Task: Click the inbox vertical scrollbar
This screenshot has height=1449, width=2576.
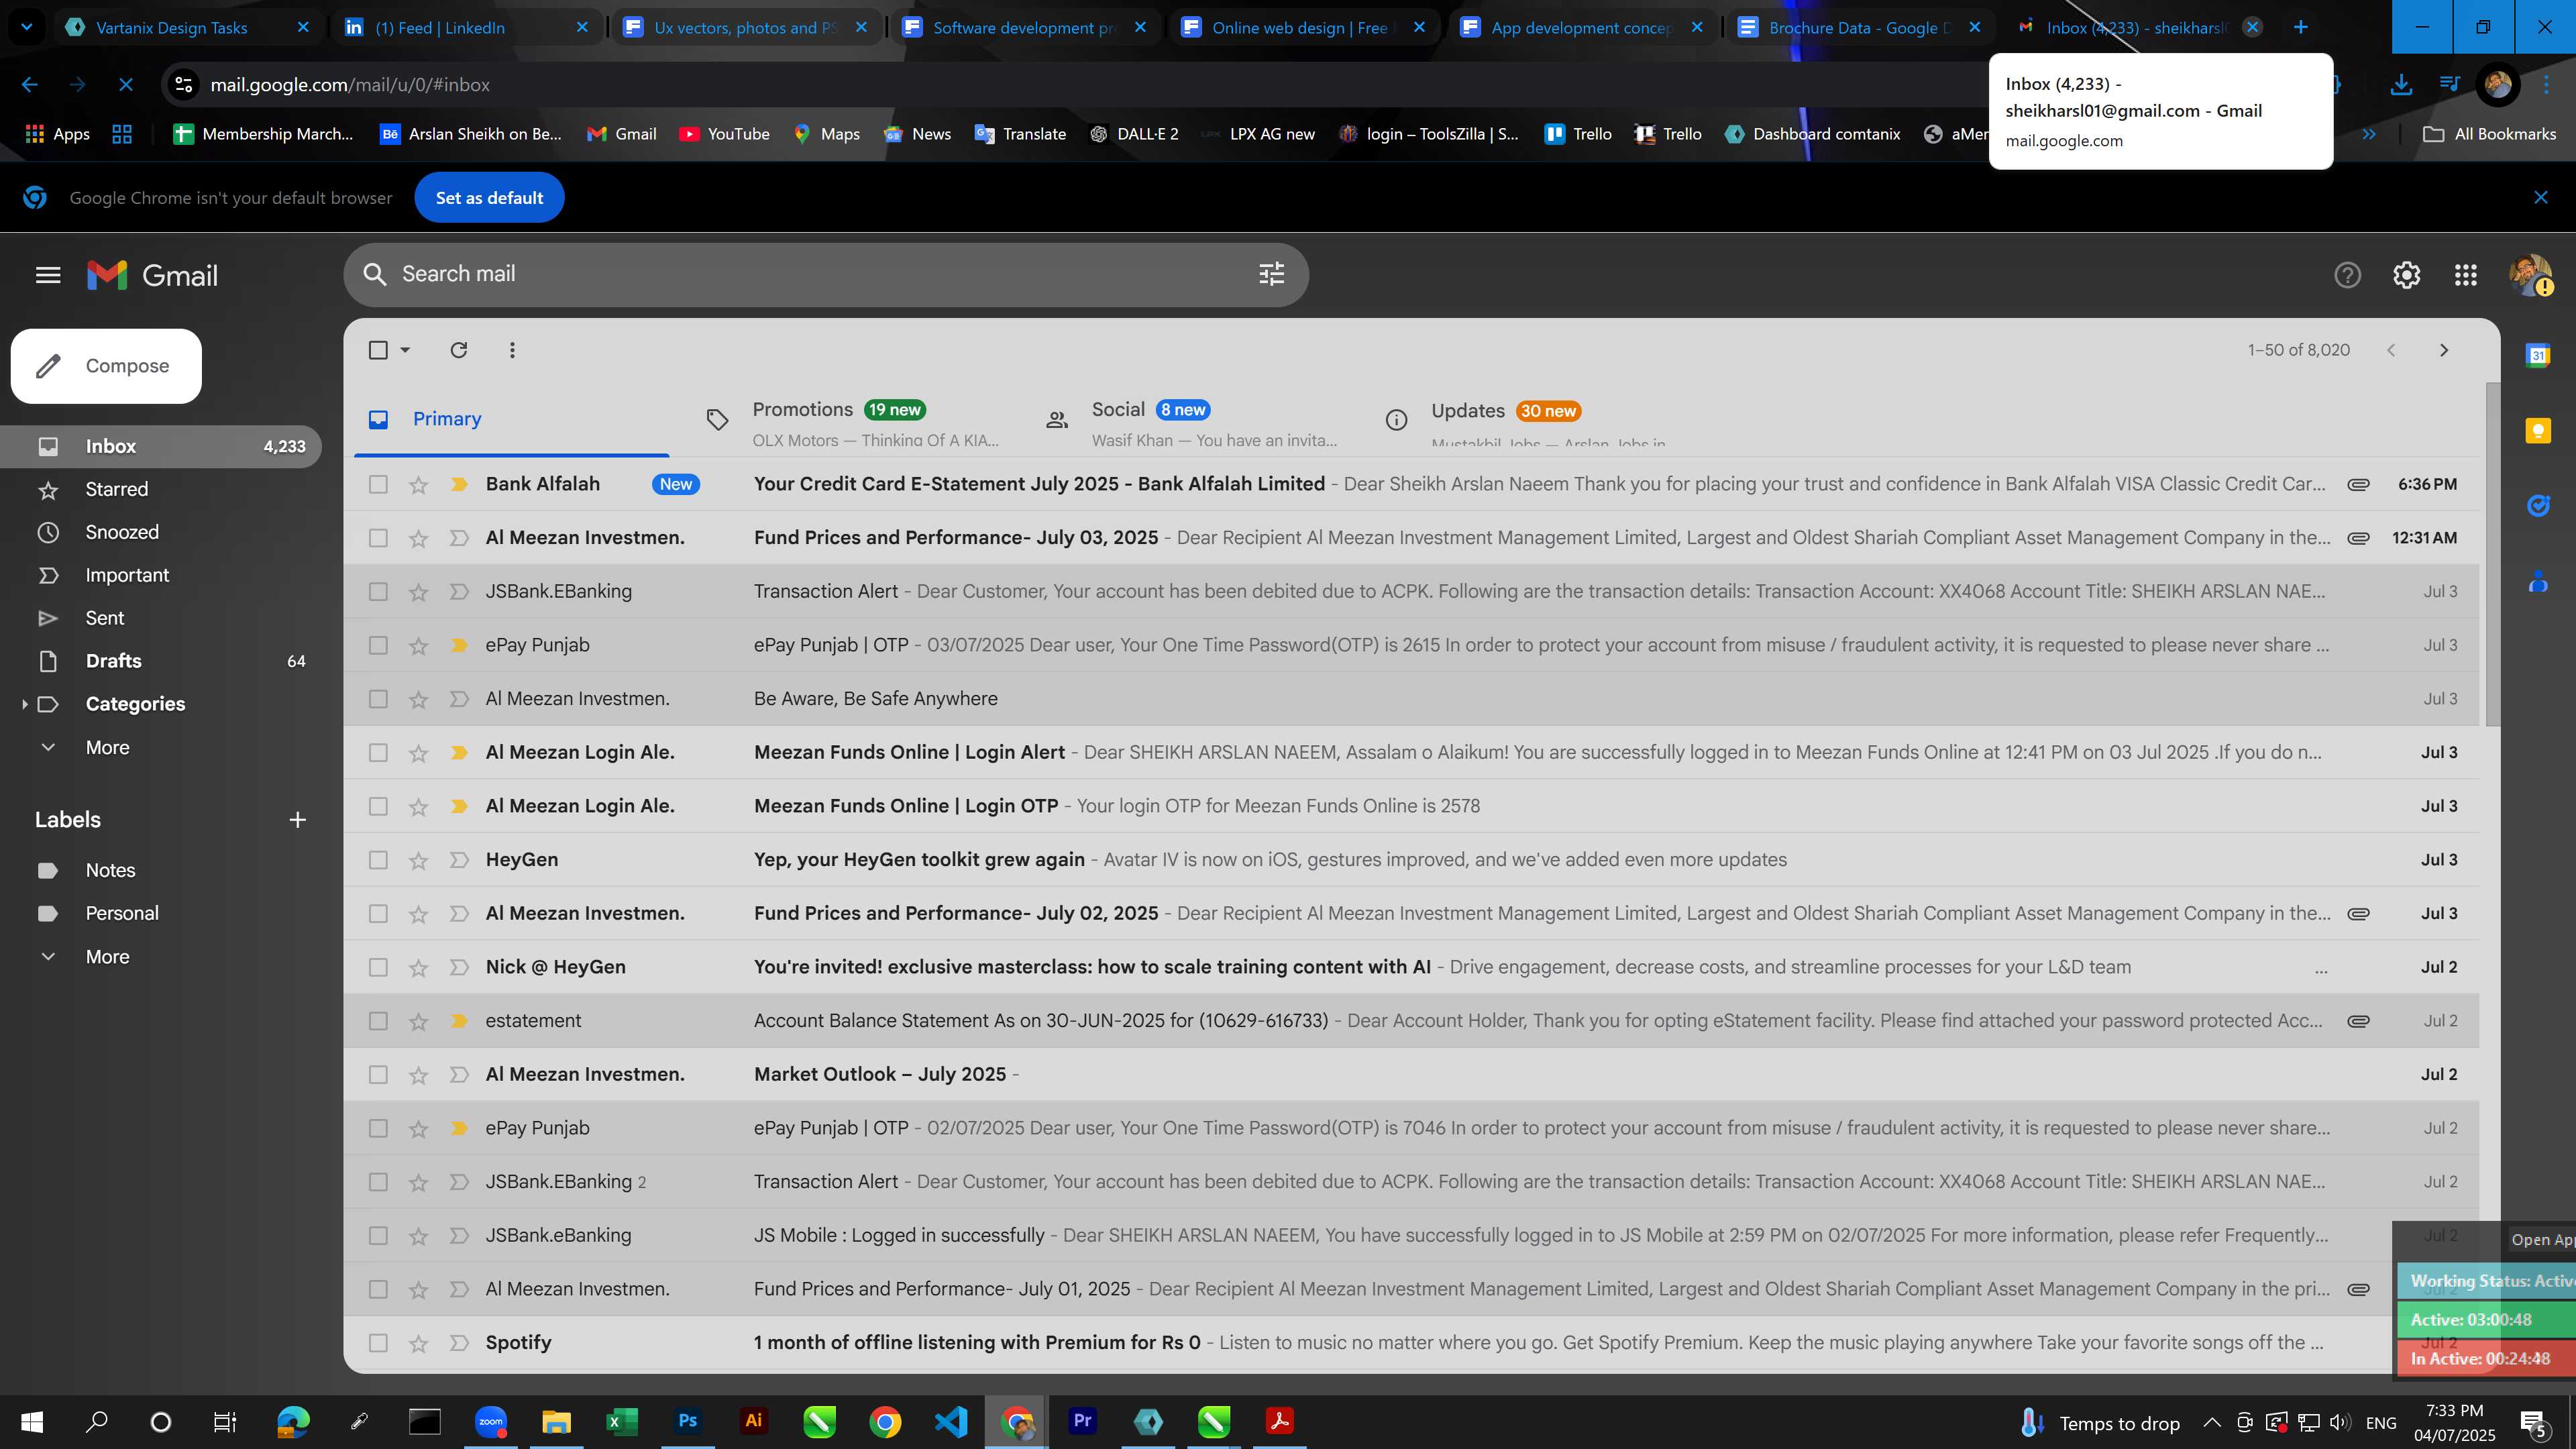Action: pos(2492,555)
